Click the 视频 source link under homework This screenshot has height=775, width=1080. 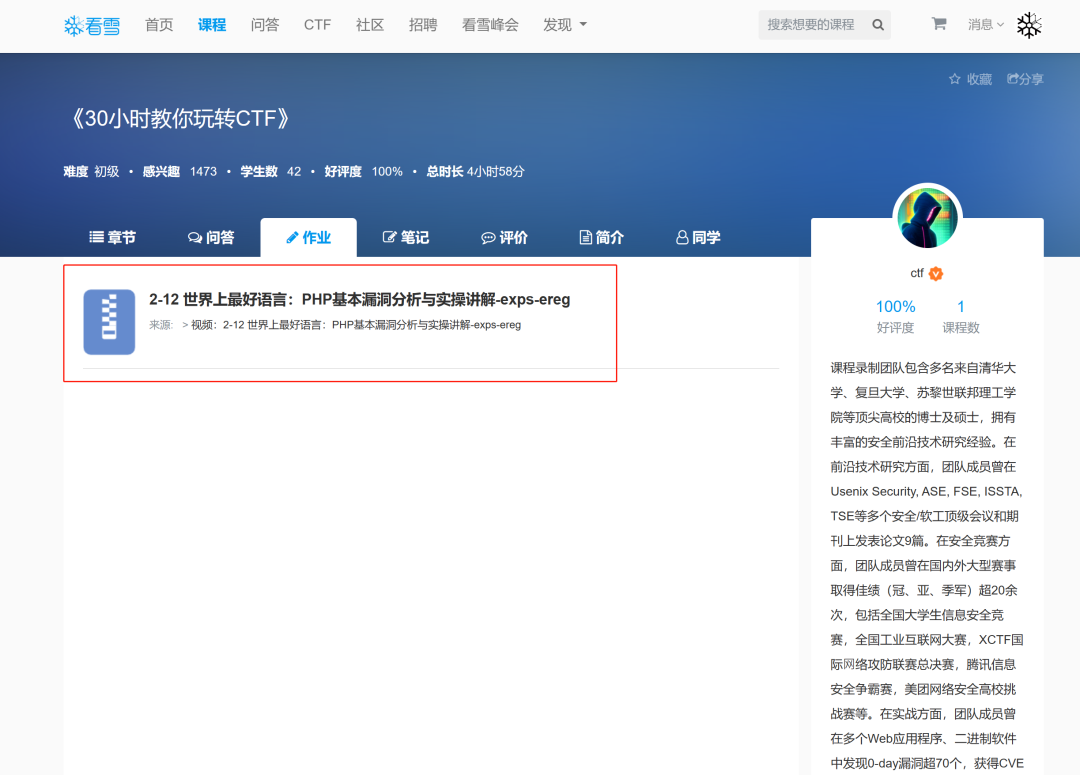pyautogui.click(x=355, y=325)
